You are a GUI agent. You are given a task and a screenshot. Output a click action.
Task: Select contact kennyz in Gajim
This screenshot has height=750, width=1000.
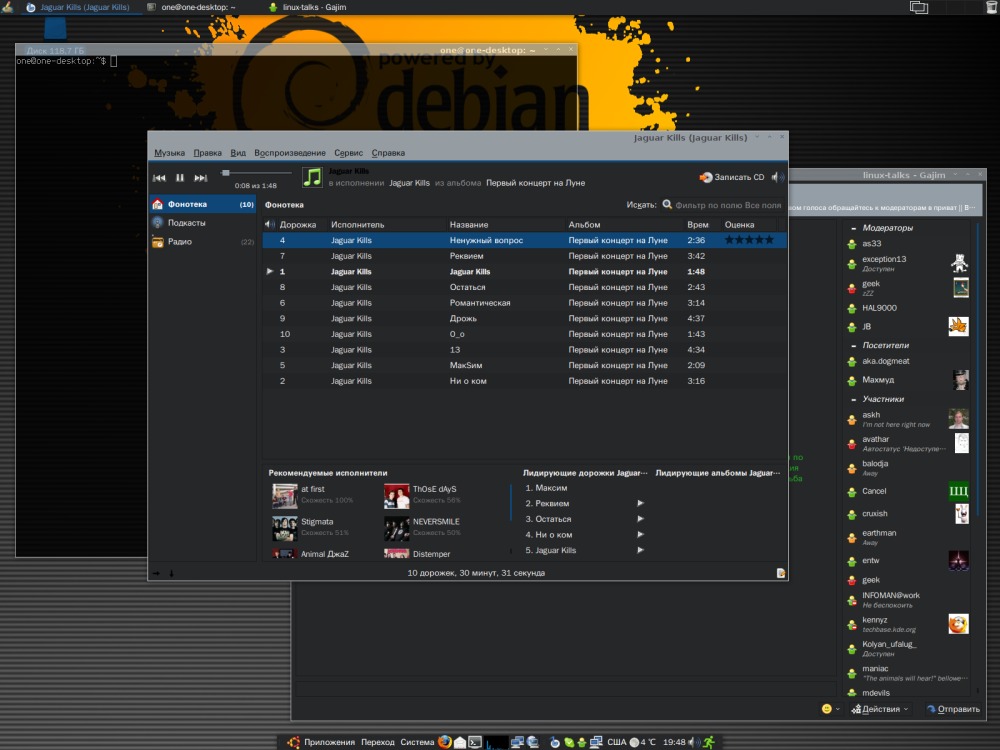(x=908, y=624)
